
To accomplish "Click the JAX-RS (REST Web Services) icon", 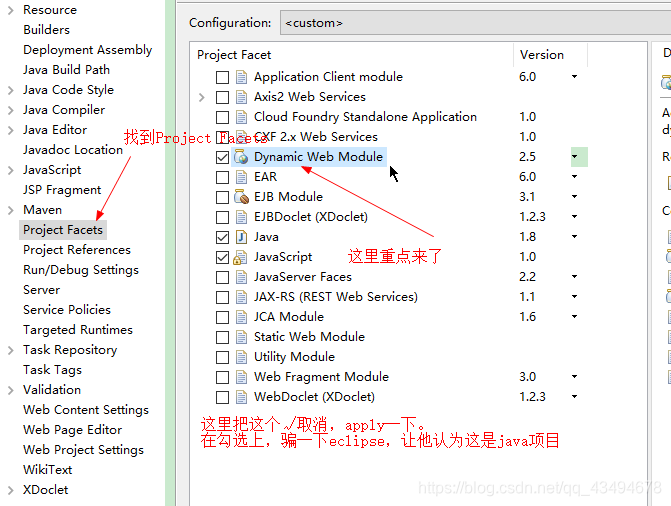I will point(241,297).
